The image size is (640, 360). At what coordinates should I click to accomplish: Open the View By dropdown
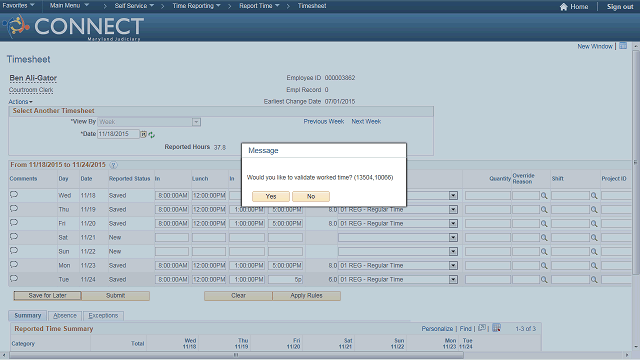pyautogui.click(x=196, y=122)
